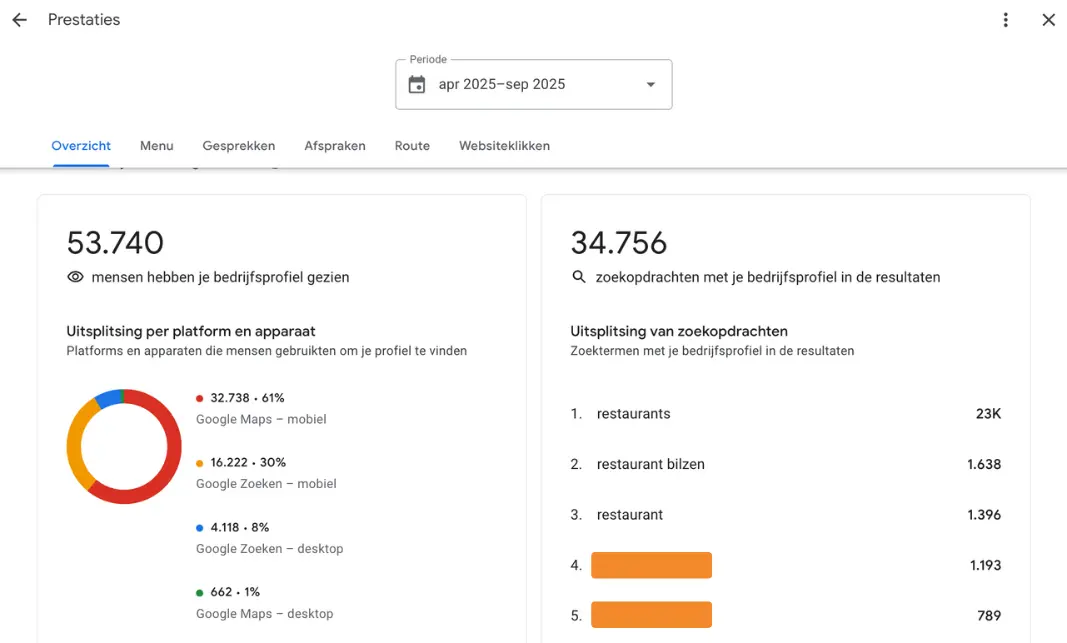The height and width of the screenshot is (643, 1067).
Task: Open the Websiteklikken tab
Action: tap(504, 146)
